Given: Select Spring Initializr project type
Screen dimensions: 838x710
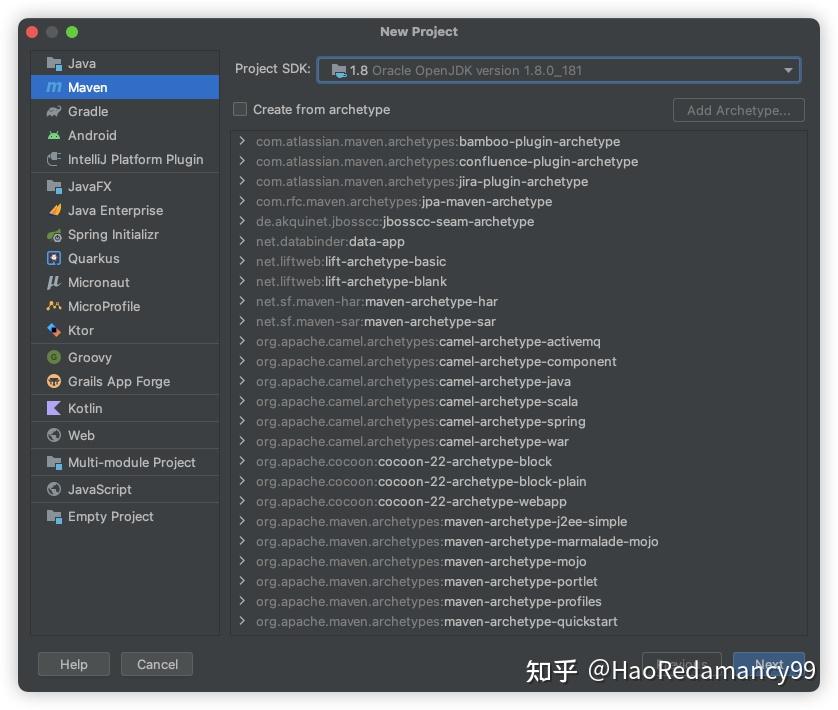Looking at the screenshot, I should coord(125,235).
